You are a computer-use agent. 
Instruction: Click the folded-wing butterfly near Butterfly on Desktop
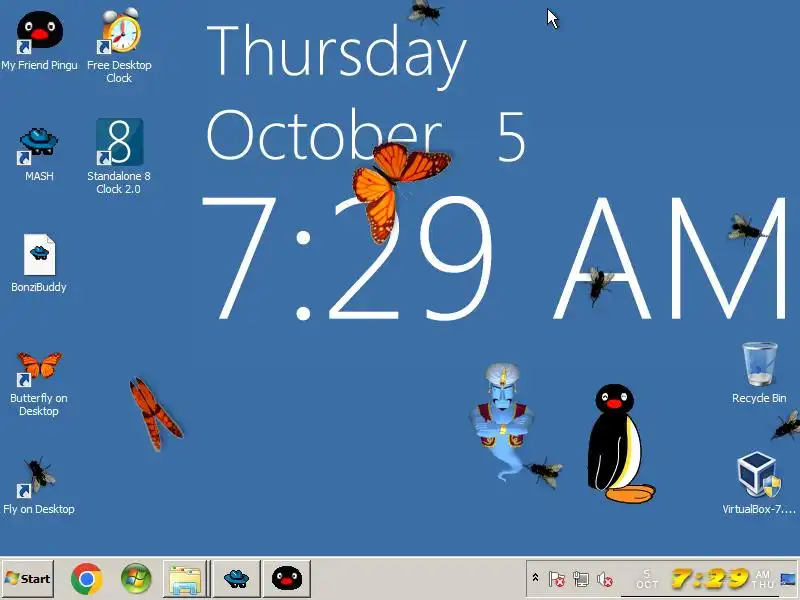click(156, 414)
